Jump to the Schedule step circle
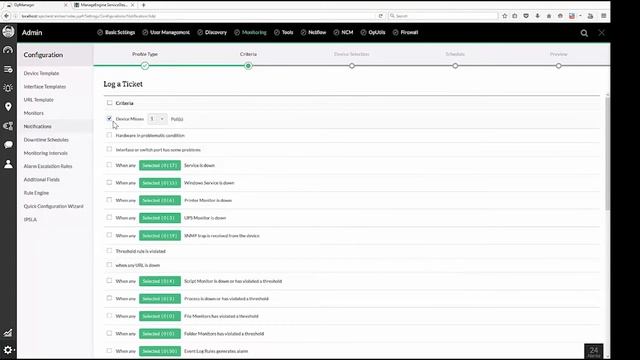 (x=455, y=66)
